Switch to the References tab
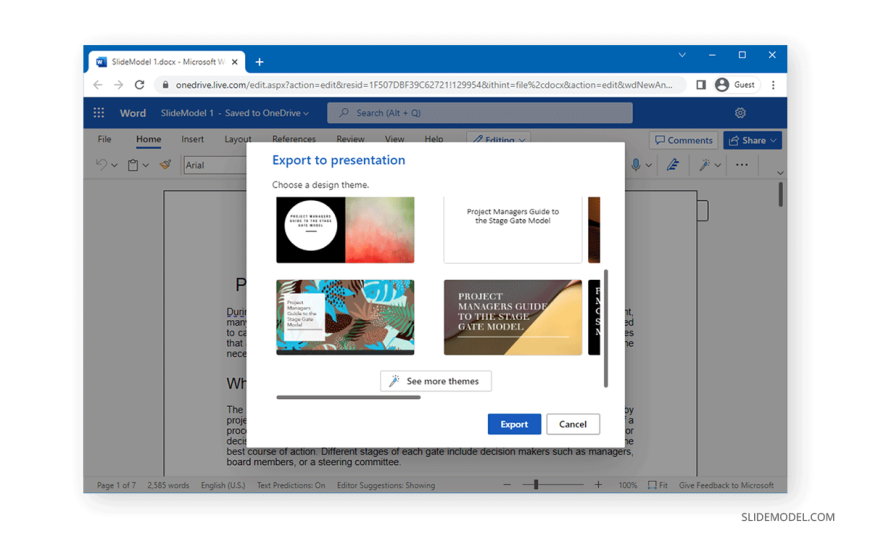Image resolution: width=870 pixels, height=539 pixels. 294,139
